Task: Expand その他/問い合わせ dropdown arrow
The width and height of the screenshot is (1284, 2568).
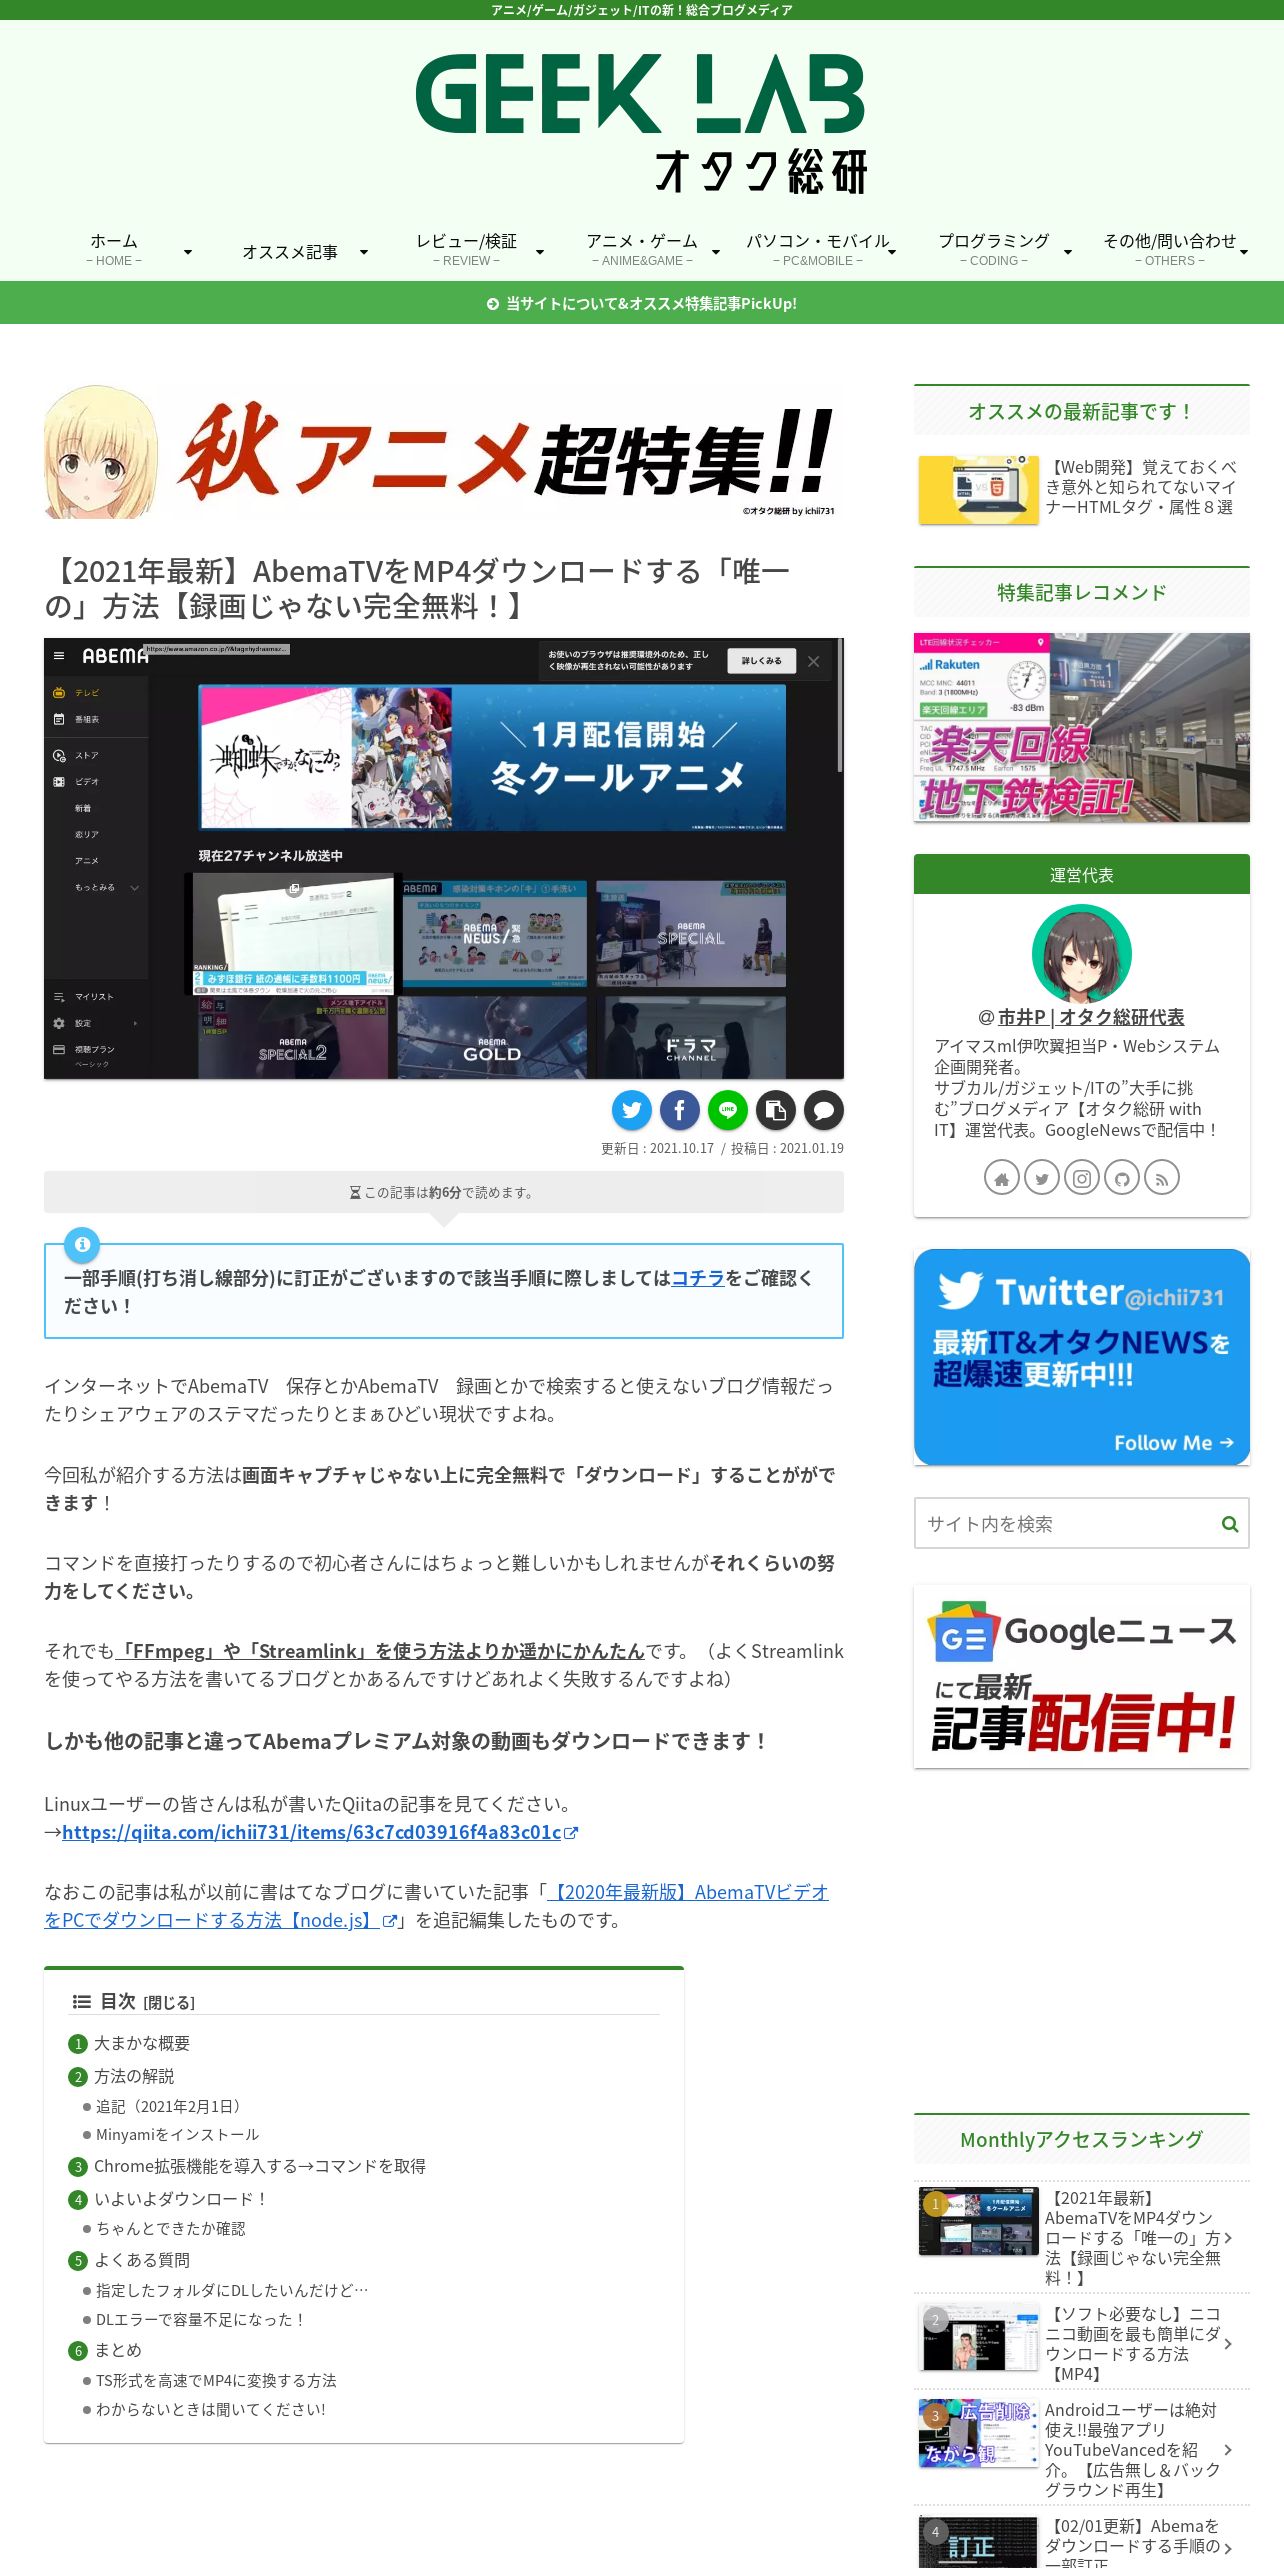Action: 1243,252
